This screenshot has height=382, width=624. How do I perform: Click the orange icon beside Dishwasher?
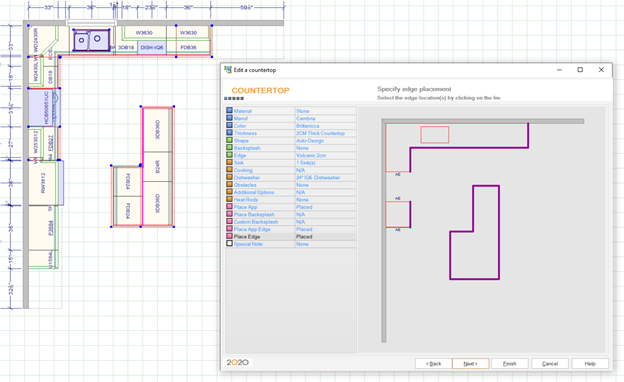(229, 177)
